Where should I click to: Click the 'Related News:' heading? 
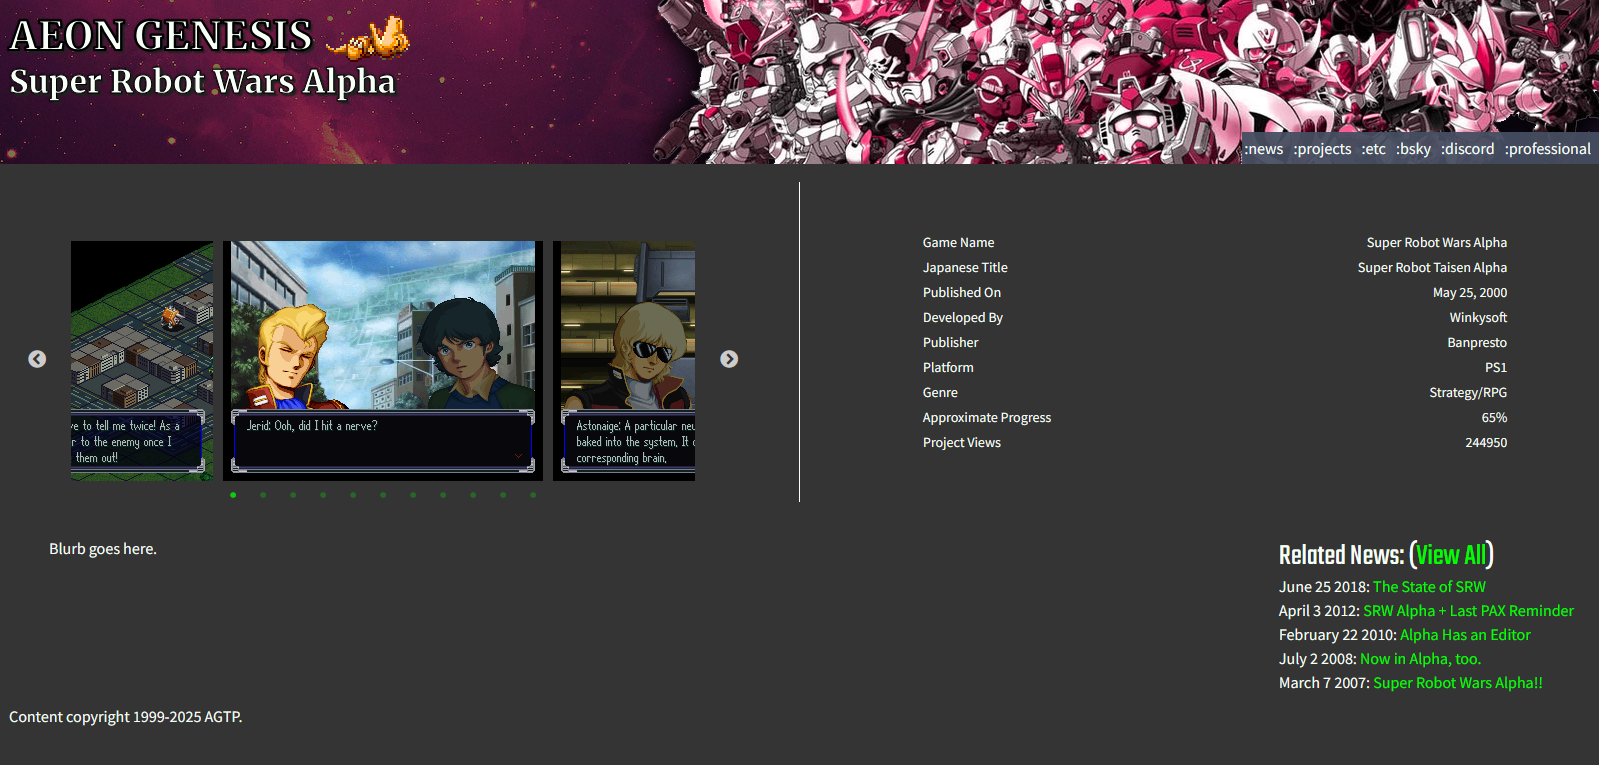(x=1341, y=555)
